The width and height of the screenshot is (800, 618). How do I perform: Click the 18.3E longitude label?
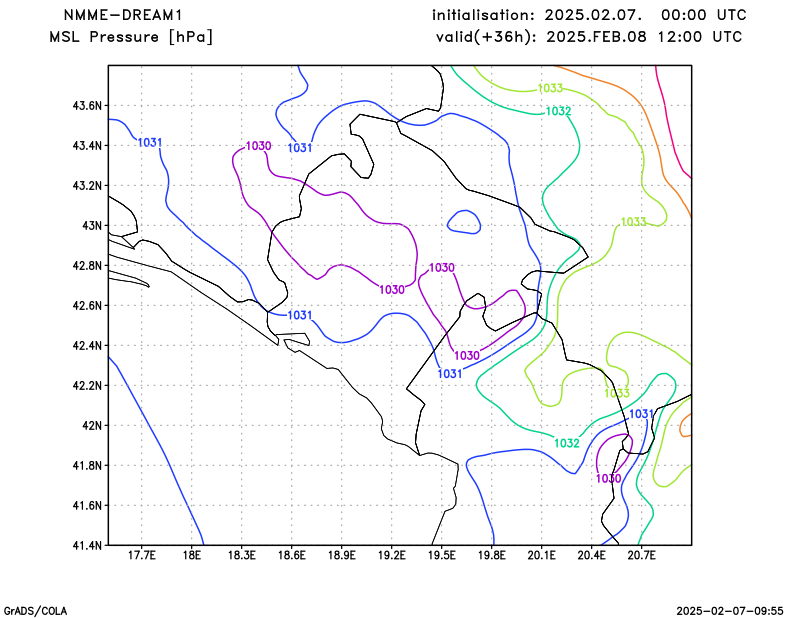point(241,556)
